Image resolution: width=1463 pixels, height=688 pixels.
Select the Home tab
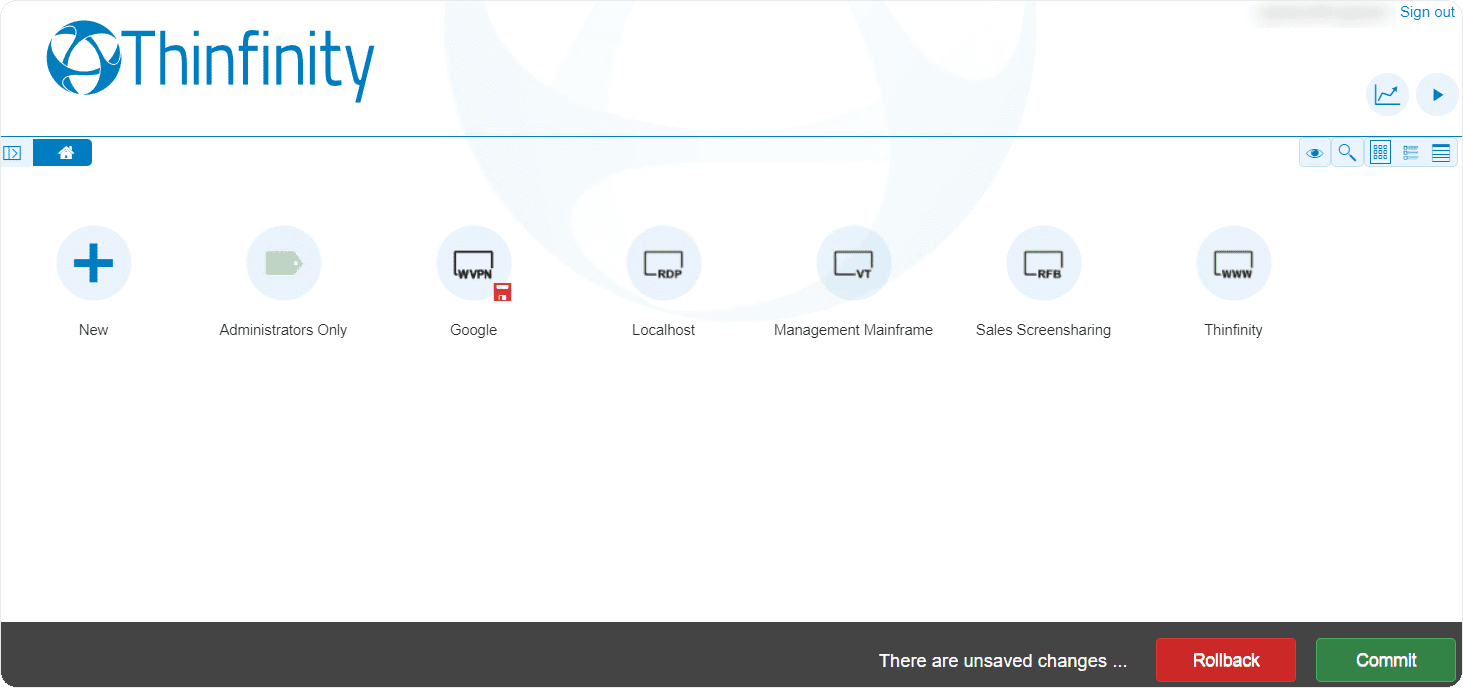(63, 153)
